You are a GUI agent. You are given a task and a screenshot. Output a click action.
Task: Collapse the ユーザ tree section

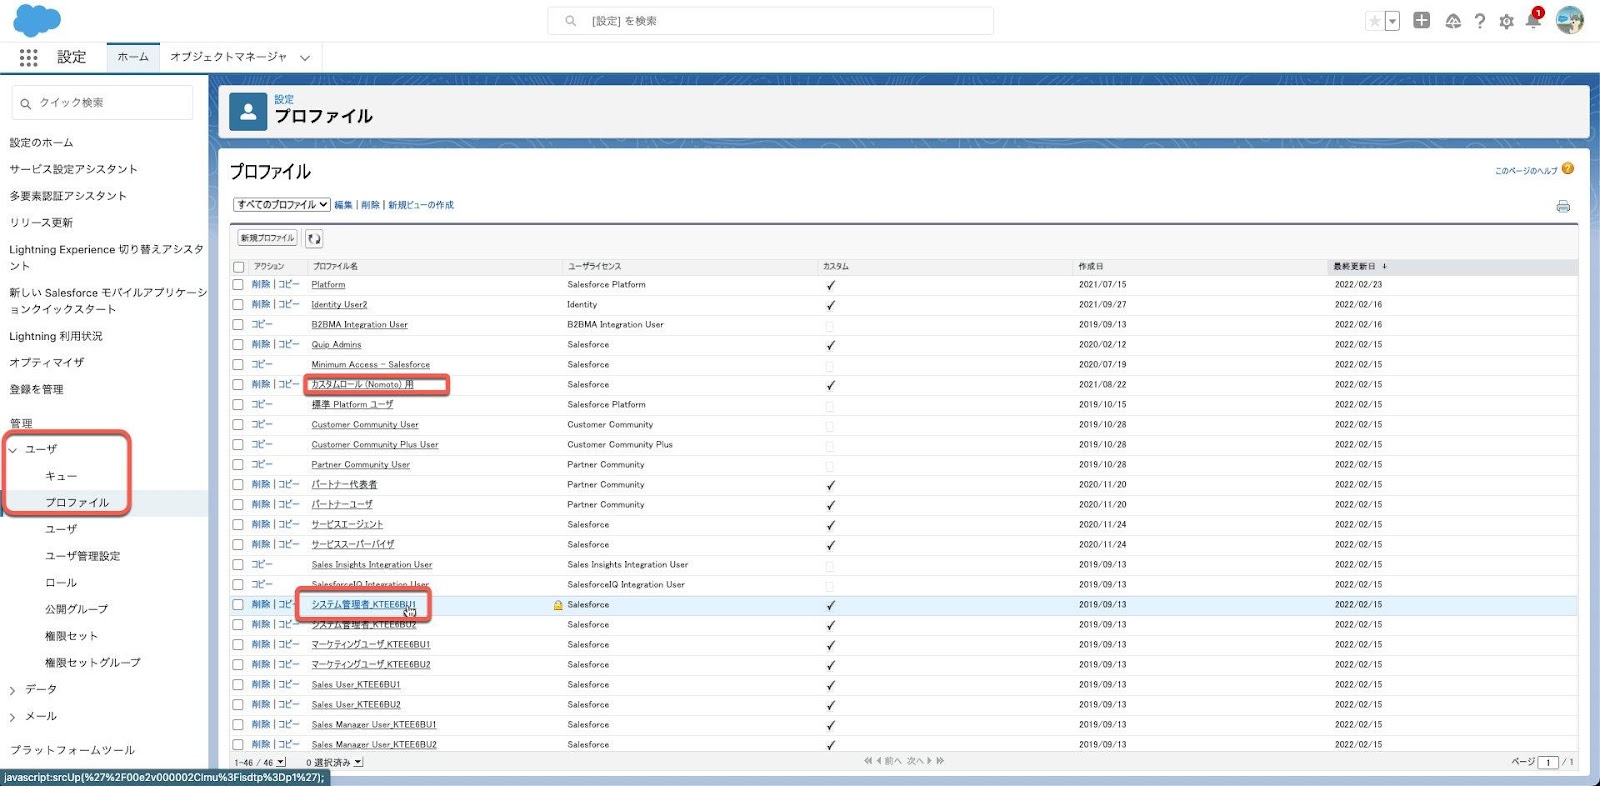pos(13,450)
